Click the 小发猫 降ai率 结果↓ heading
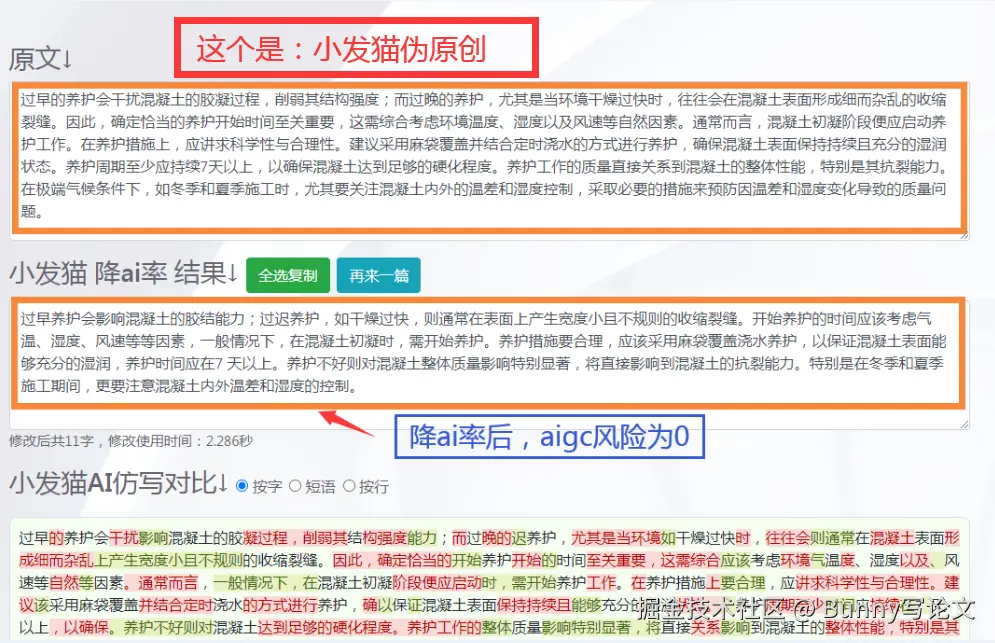This screenshot has width=995, height=643. [x=124, y=274]
